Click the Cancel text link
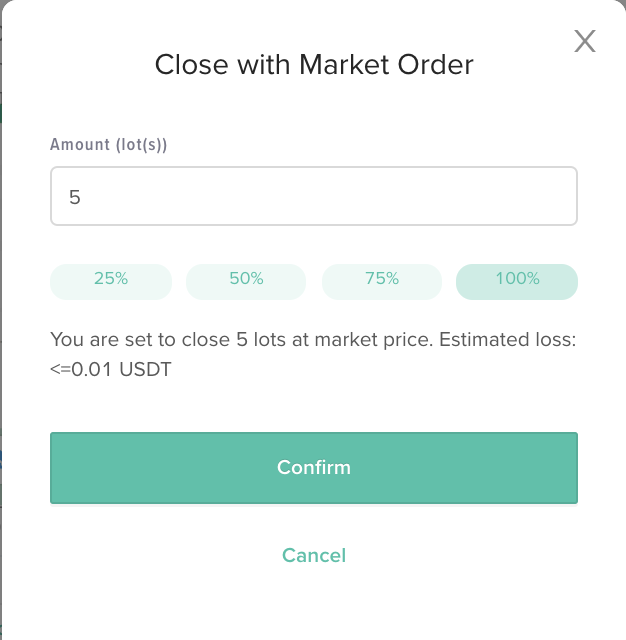The height and width of the screenshot is (640, 626). point(314,555)
